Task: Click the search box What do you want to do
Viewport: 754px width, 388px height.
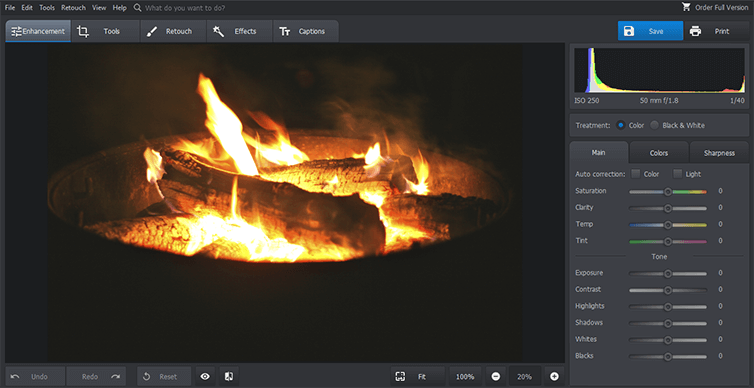Action: click(x=185, y=8)
